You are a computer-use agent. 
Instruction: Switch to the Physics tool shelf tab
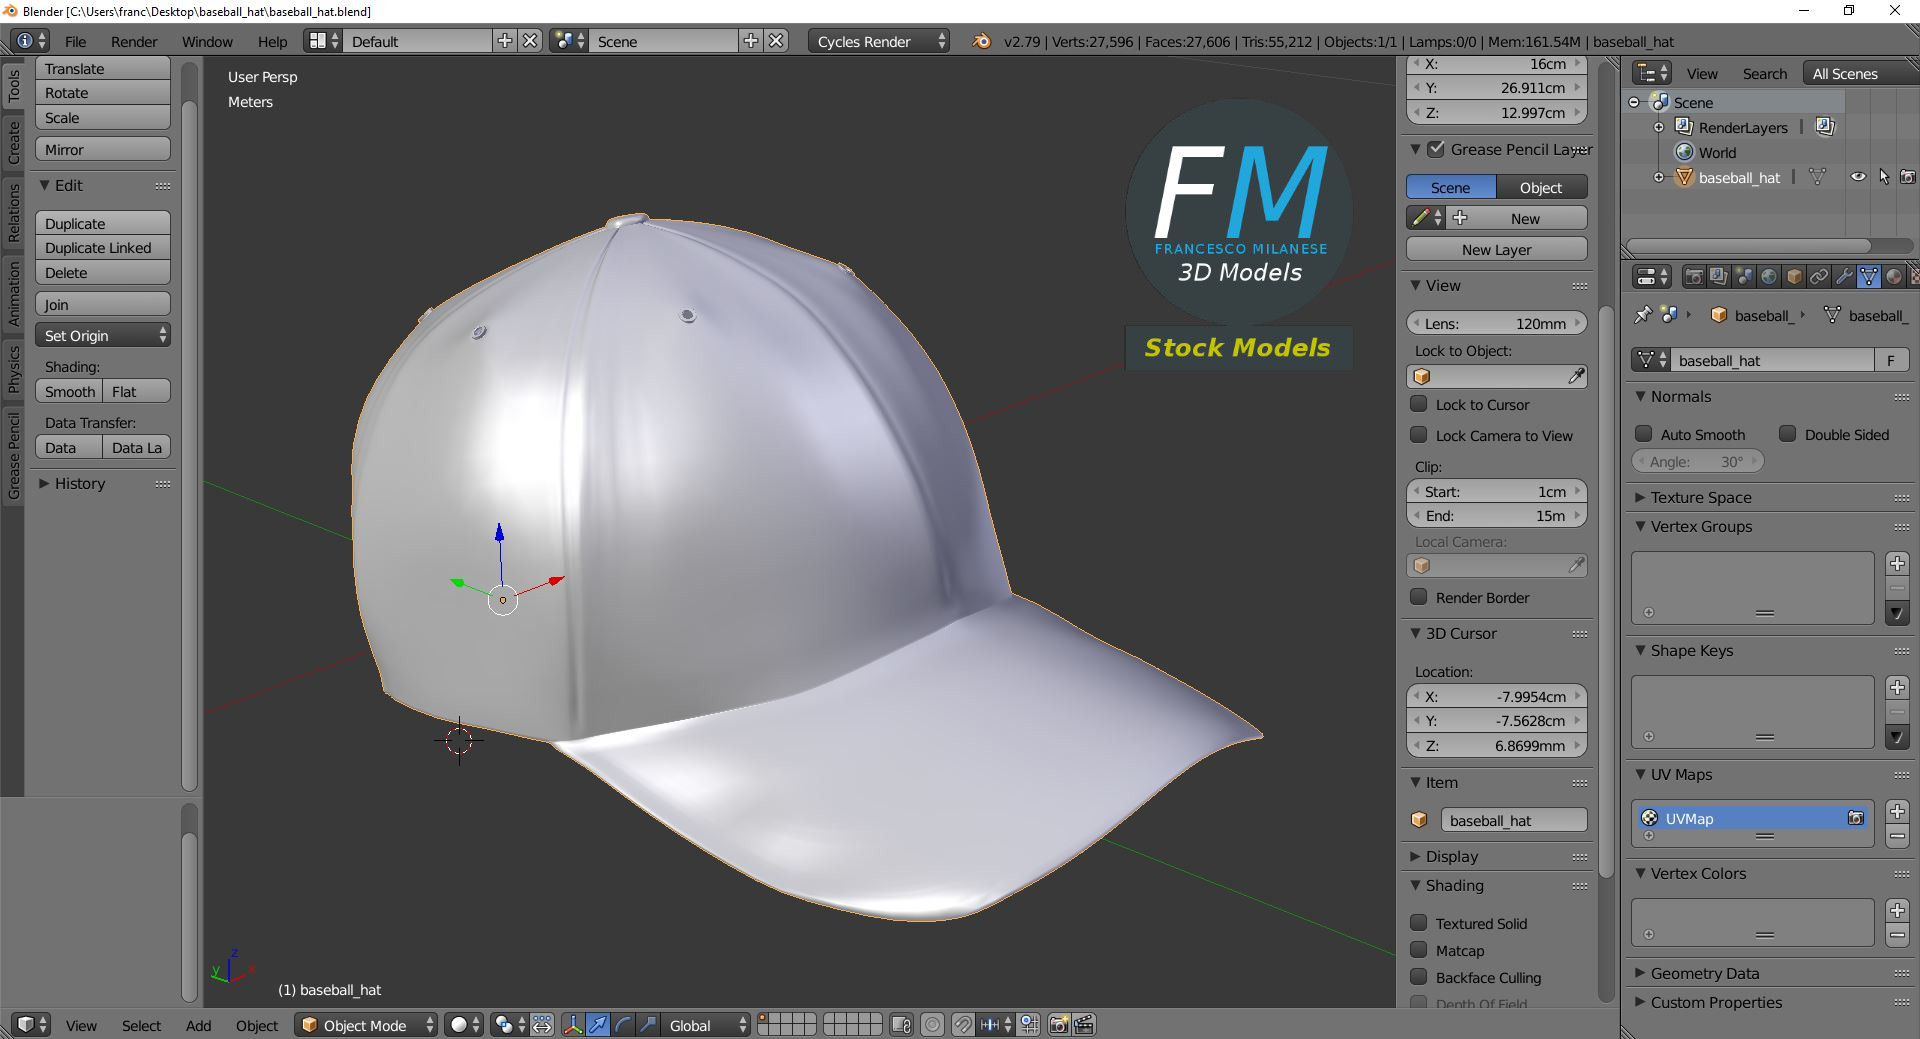pos(14,369)
